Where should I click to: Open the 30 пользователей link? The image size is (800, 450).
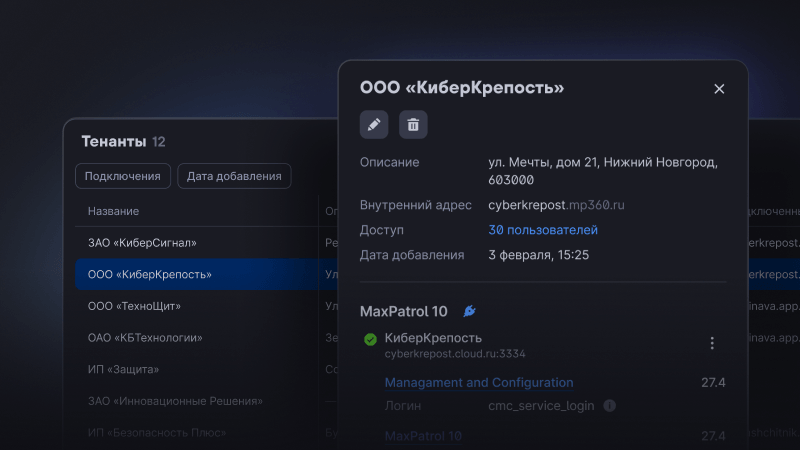coord(543,230)
